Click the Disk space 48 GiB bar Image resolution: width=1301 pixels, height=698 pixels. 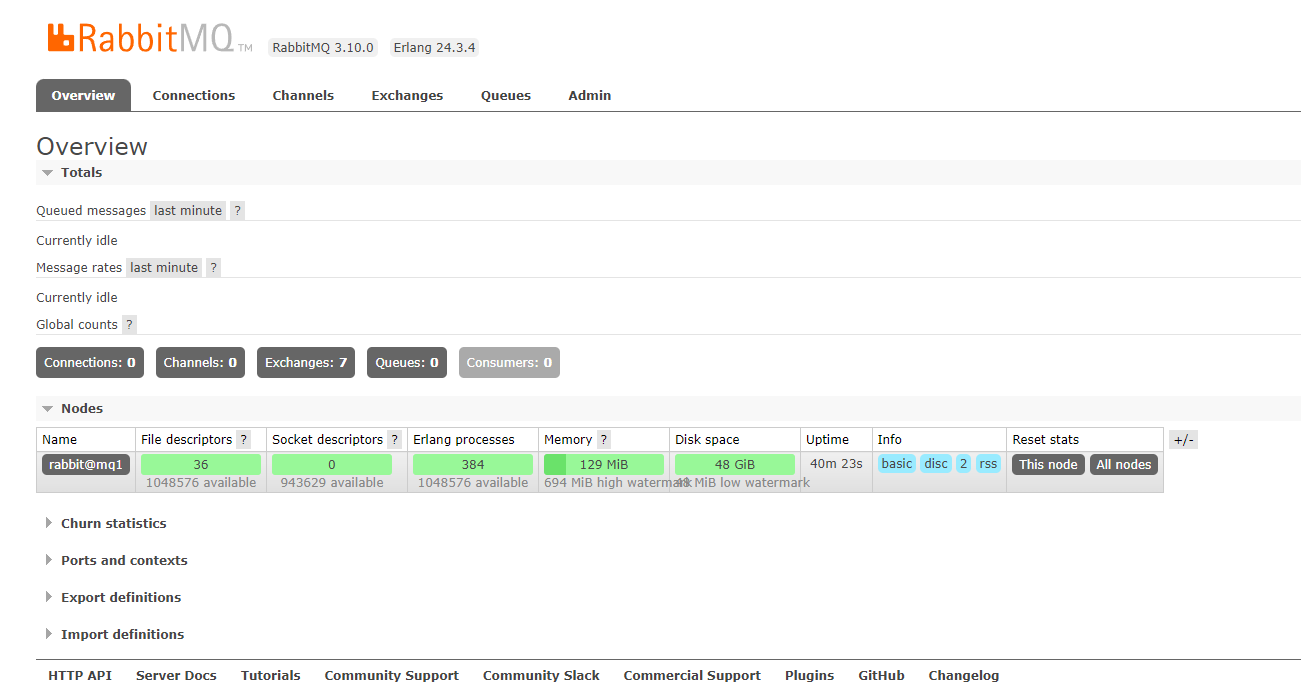(735, 465)
